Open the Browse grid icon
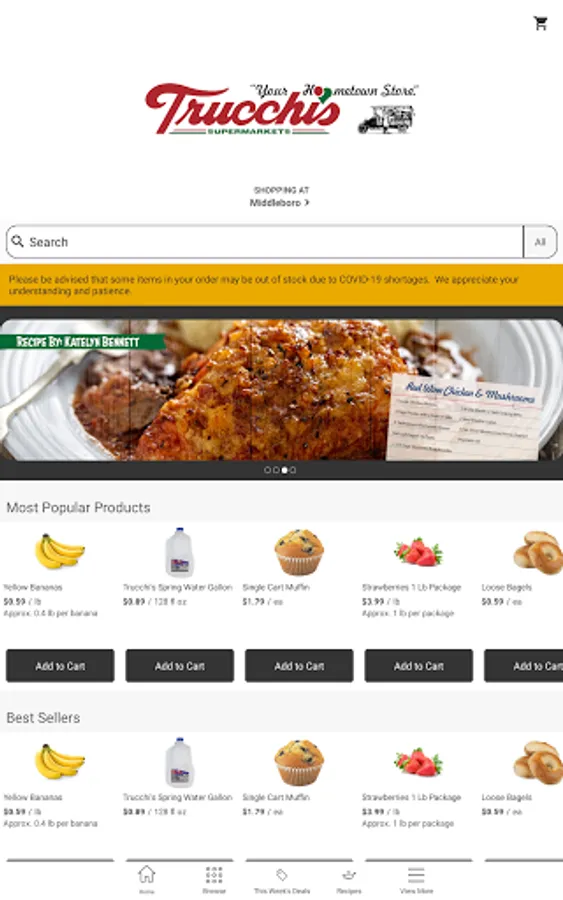The image size is (563, 900). (214, 875)
